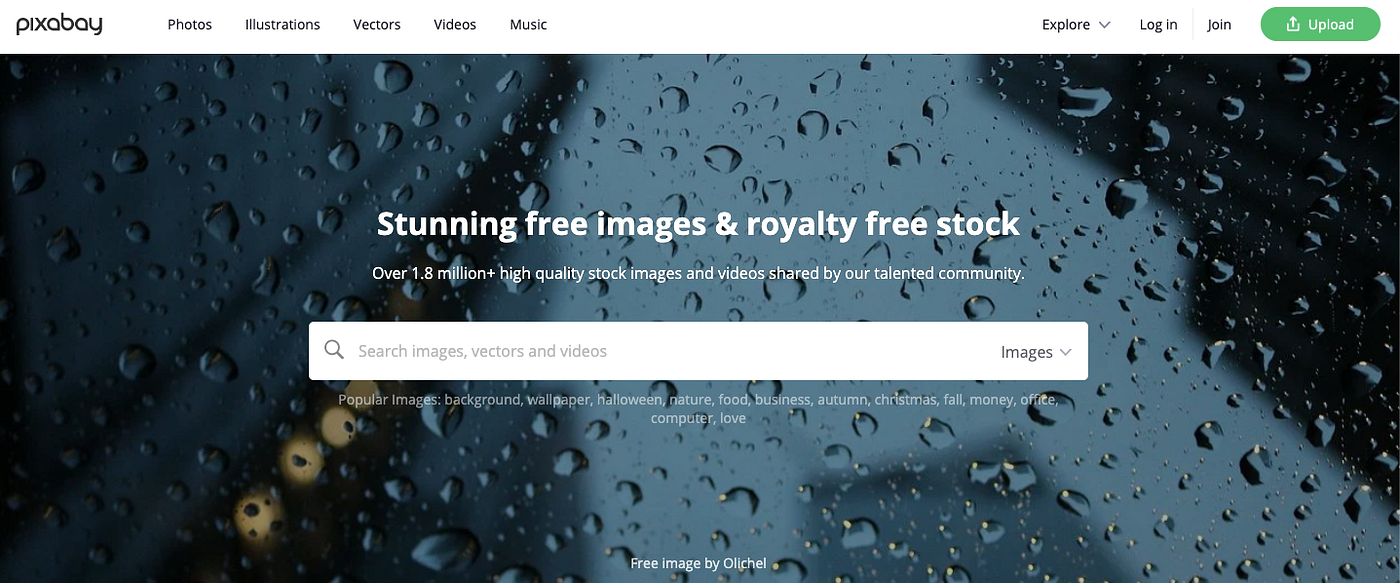Open the Images search type dropdown
This screenshot has height=583, width=1400.
pos(1036,352)
